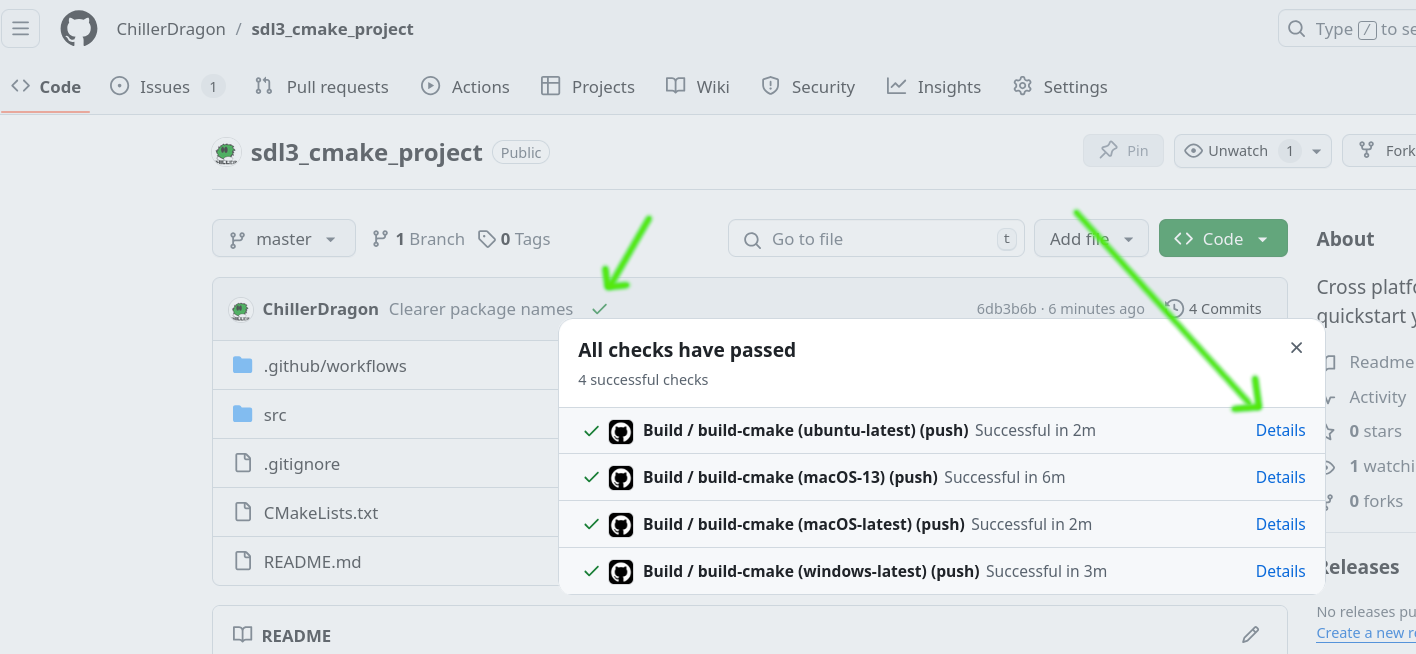The width and height of the screenshot is (1416, 654).
Task: Open the green Code dropdown
Action: coord(1223,239)
